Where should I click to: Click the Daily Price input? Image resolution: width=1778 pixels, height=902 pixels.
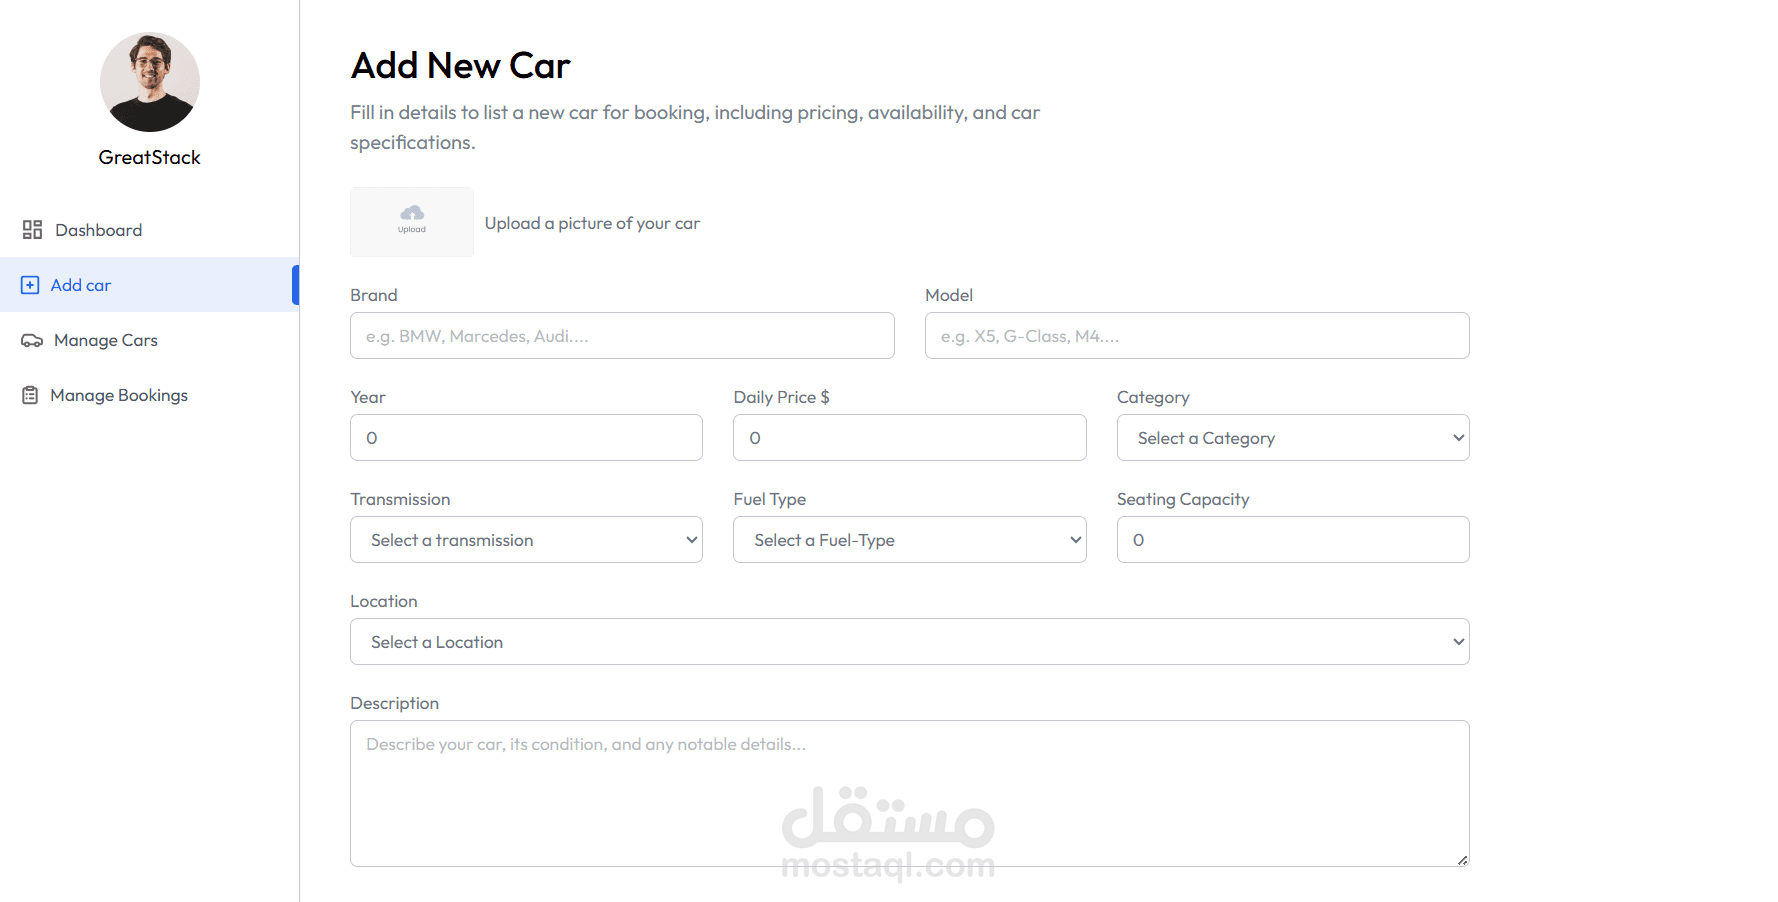click(x=909, y=438)
